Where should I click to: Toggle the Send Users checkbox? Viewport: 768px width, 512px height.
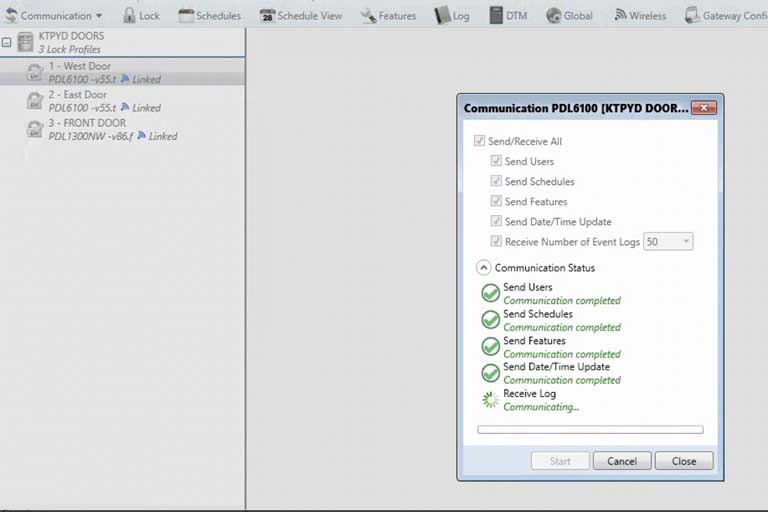tap(496, 161)
